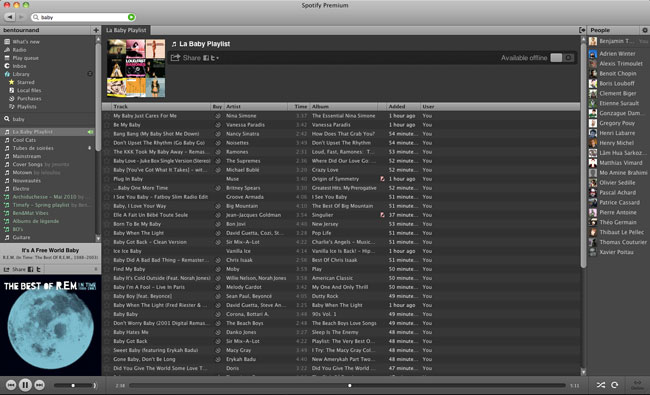The image size is (650, 395).
Task: Open the Electro playlist
Action: coord(21,189)
